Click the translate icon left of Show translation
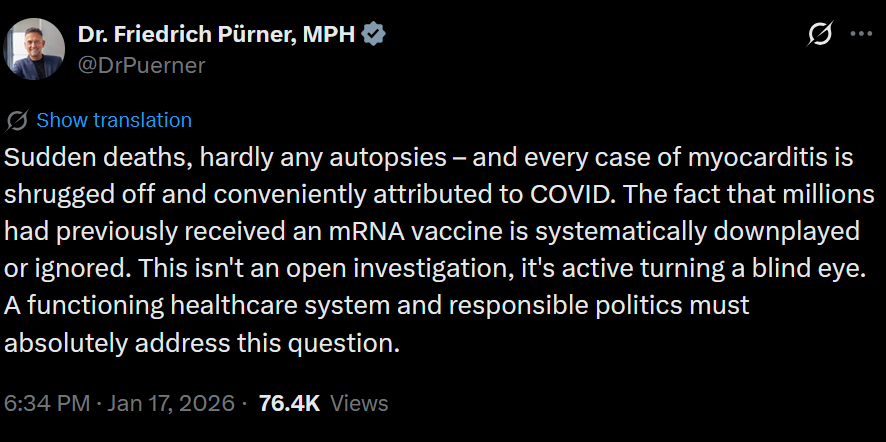This screenshot has height=442, width=886. (17, 121)
